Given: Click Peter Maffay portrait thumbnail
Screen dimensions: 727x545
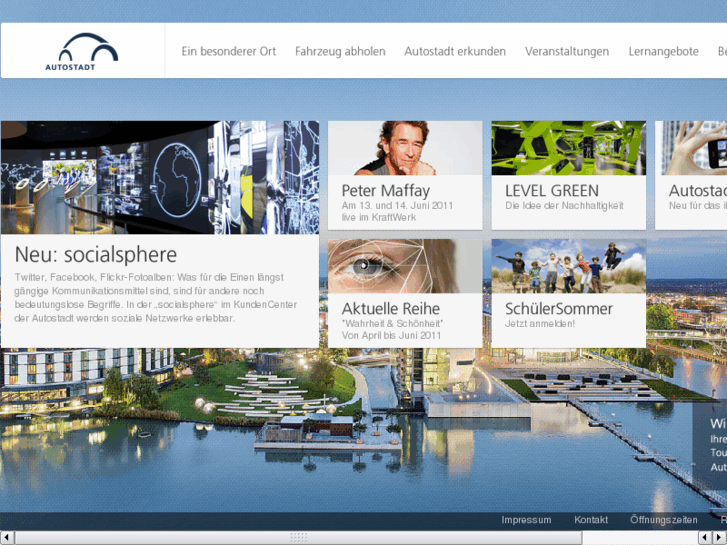Looking at the screenshot, I should (405, 148).
